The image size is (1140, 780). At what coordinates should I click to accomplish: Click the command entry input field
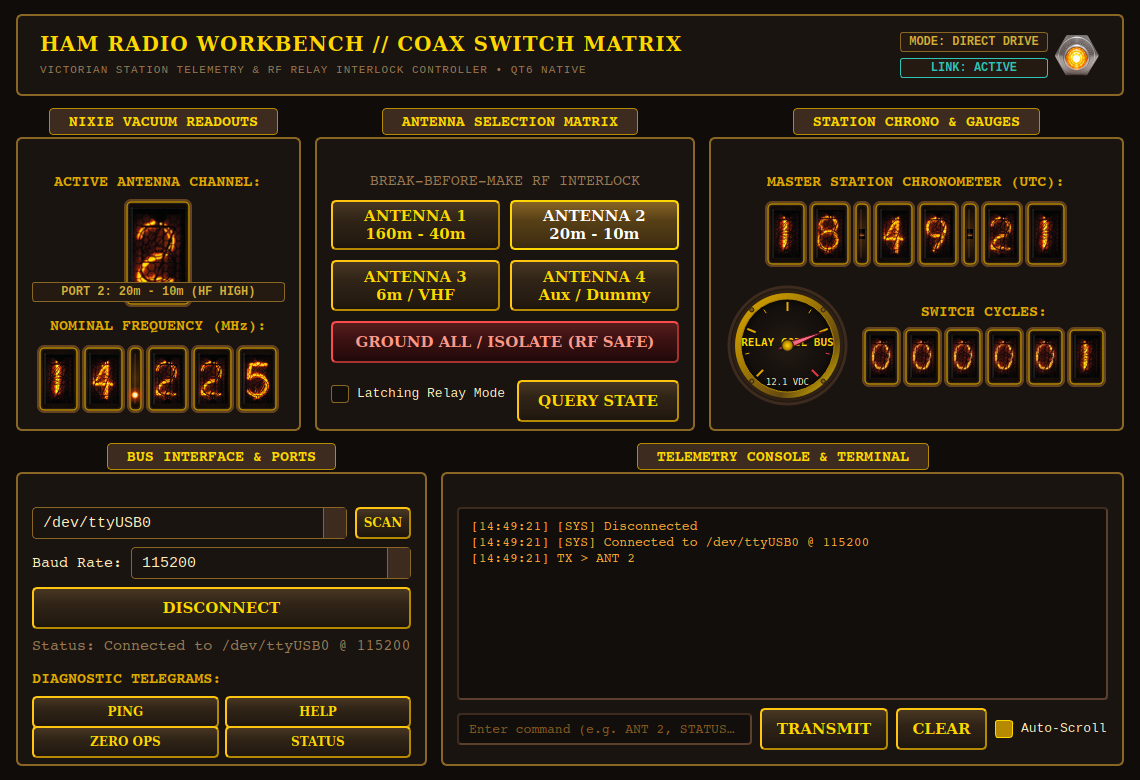(604, 729)
